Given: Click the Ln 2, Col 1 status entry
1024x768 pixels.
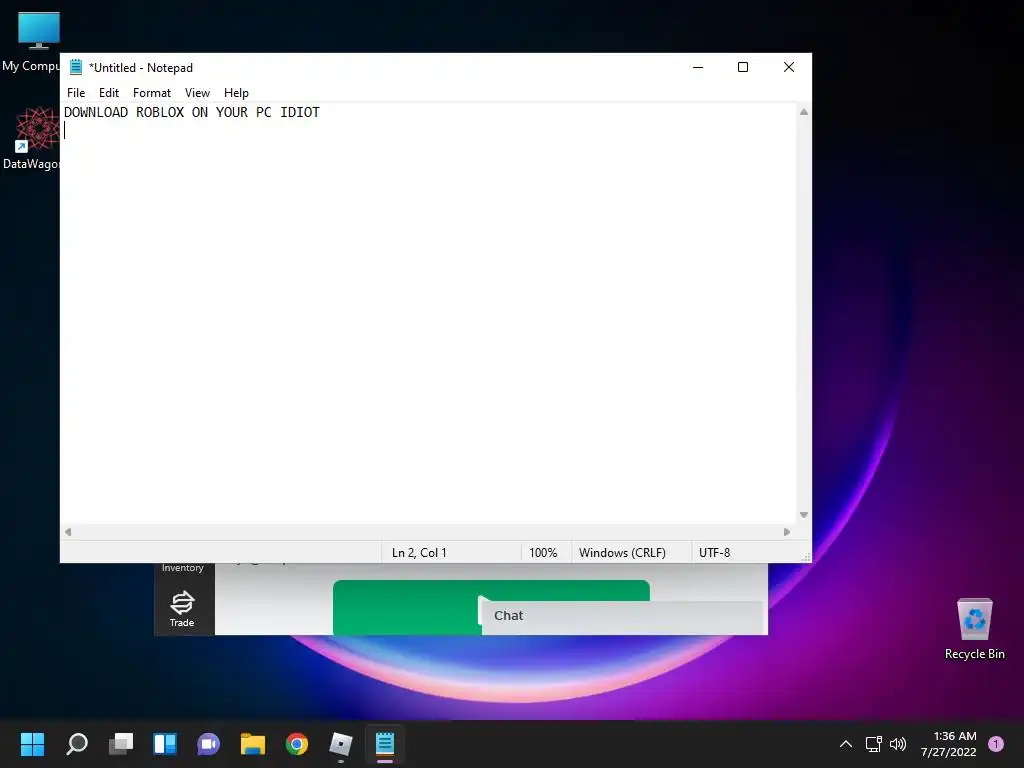Looking at the screenshot, I should (419, 552).
